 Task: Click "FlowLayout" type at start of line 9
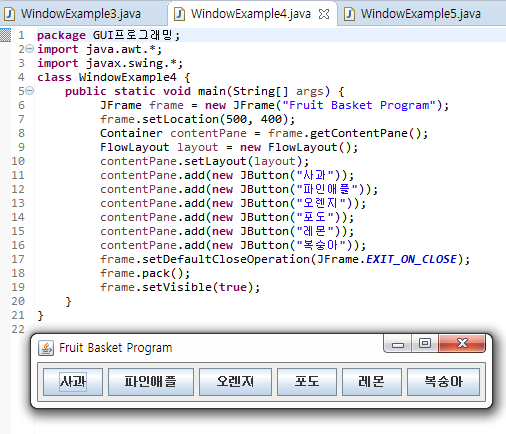point(135,147)
